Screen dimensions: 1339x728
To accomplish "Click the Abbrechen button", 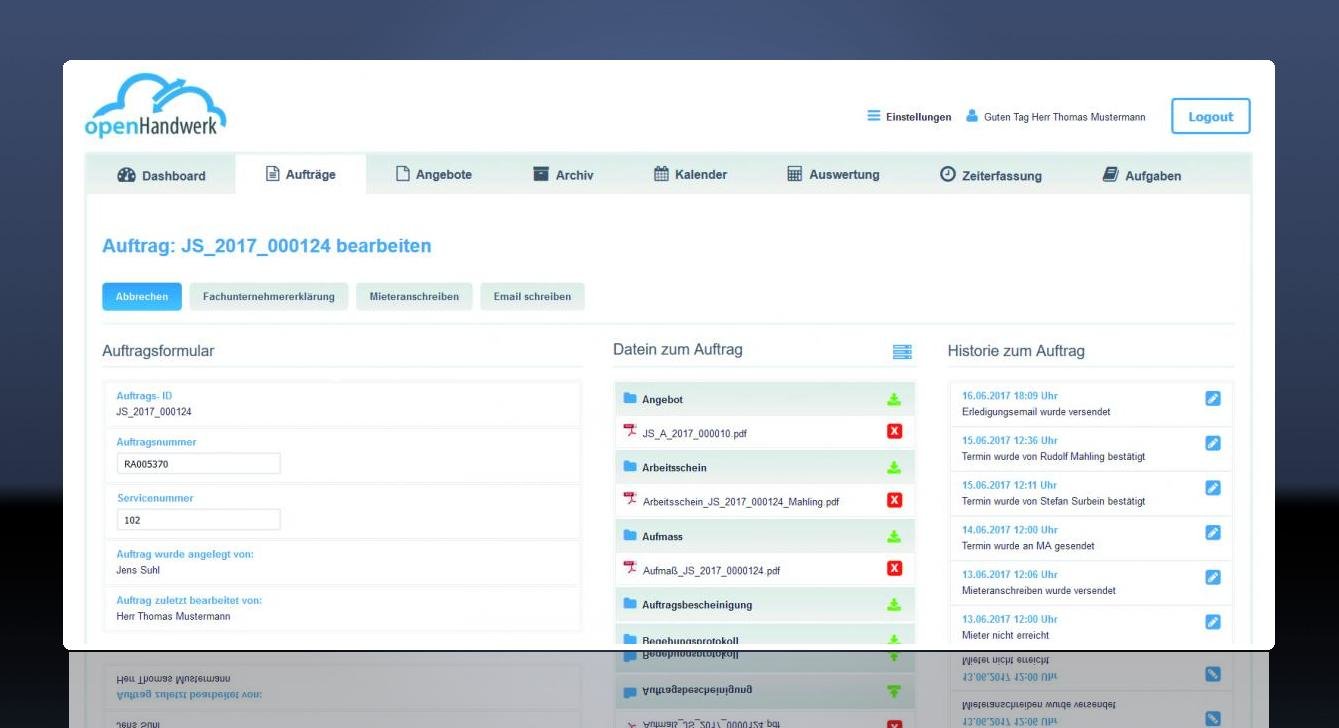I will (x=142, y=296).
